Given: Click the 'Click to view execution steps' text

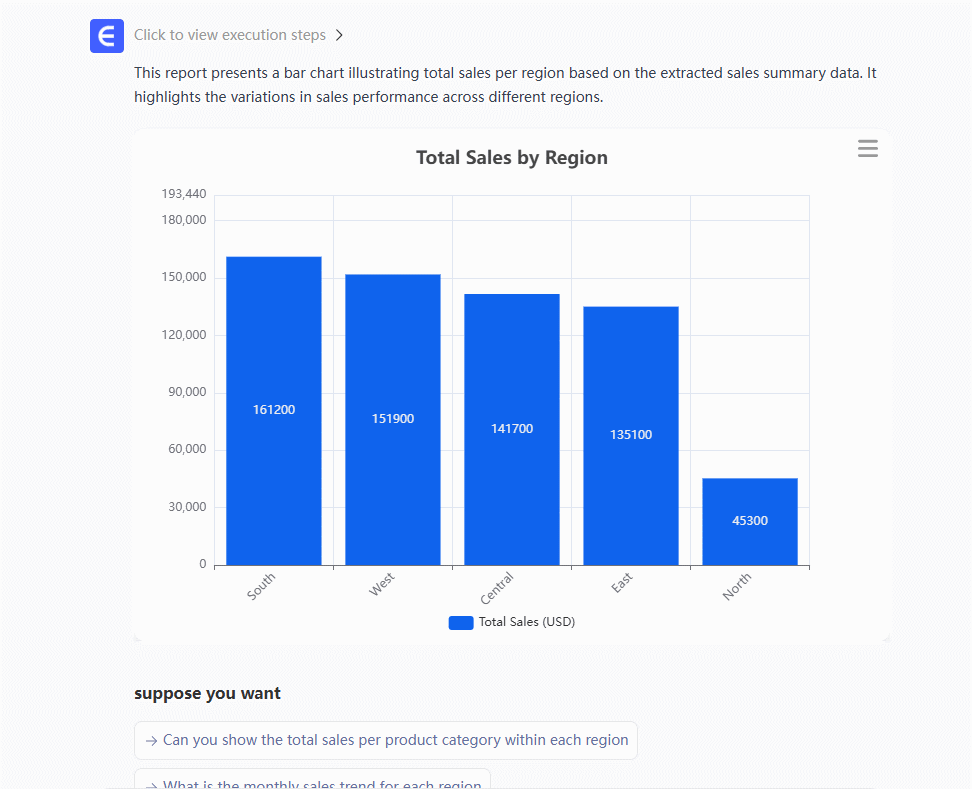Looking at the screenshot, I should point(230,35).
